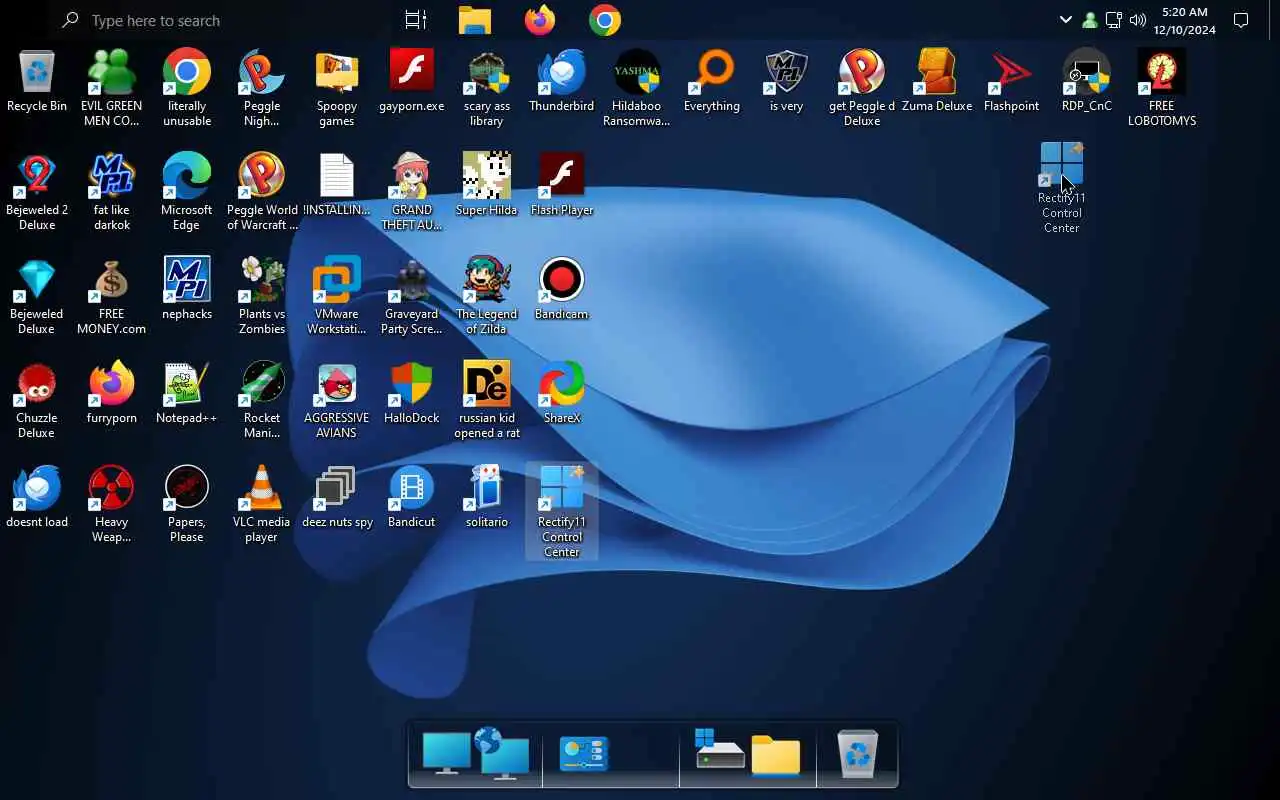The image size is (1280, 800).
Task: Open File Explorer from the taskbar
Action: pos(475,20)
